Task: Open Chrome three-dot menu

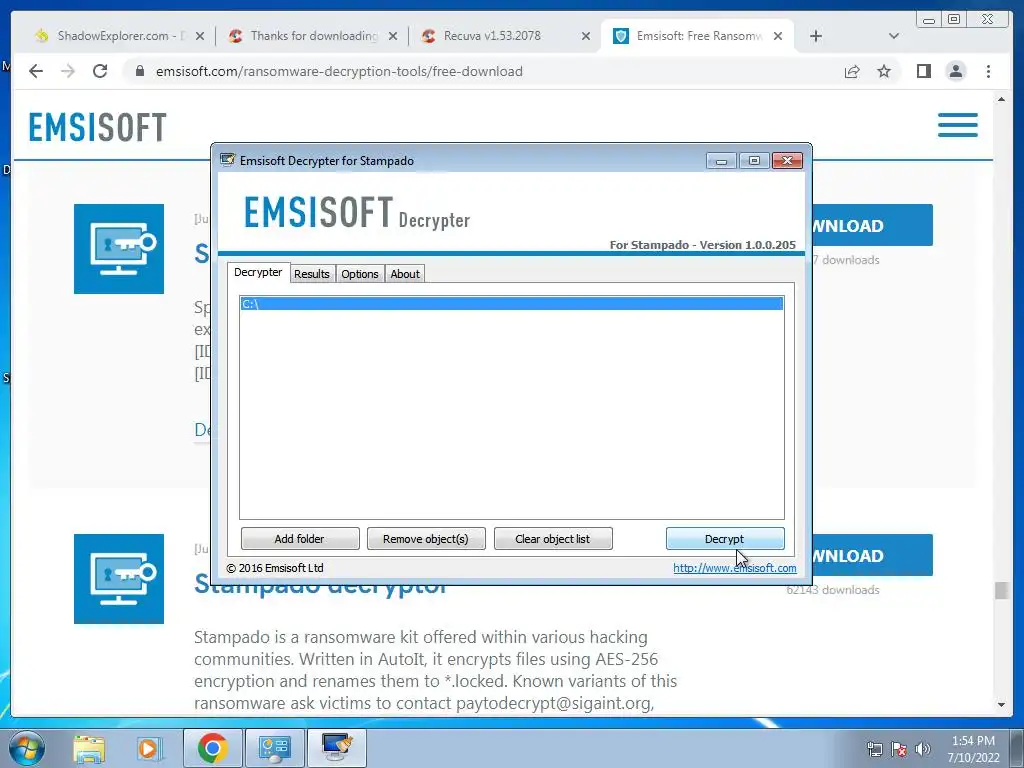Action: click(988, 71)
